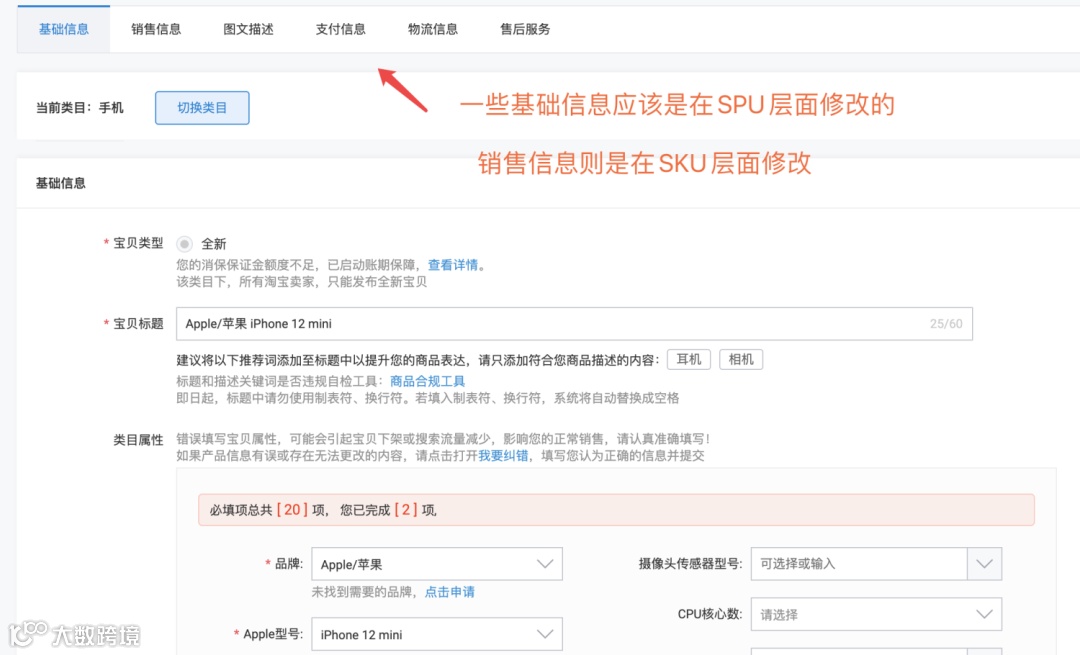Viewport: 1080px width, 655px height.
Task: Click the 点击申请 brand link
Action: [x=449, y=592]
